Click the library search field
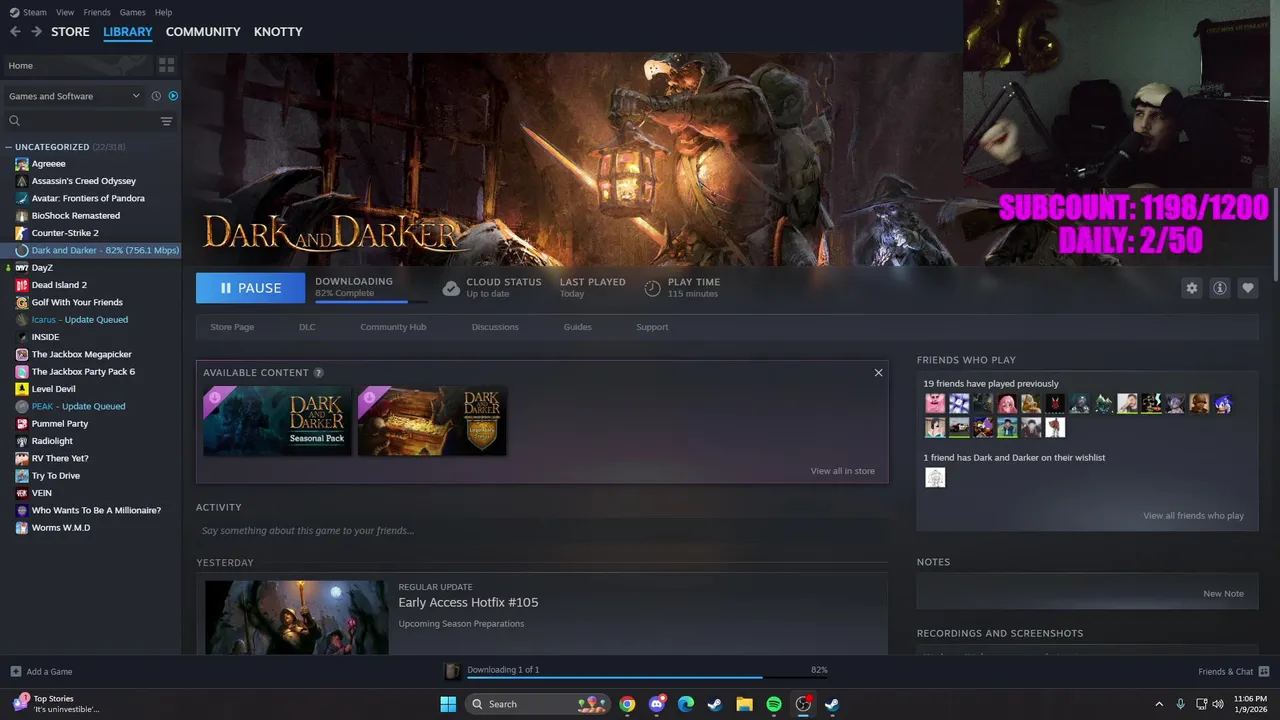Screen dimensions: 1280x720 click(82, 121)
